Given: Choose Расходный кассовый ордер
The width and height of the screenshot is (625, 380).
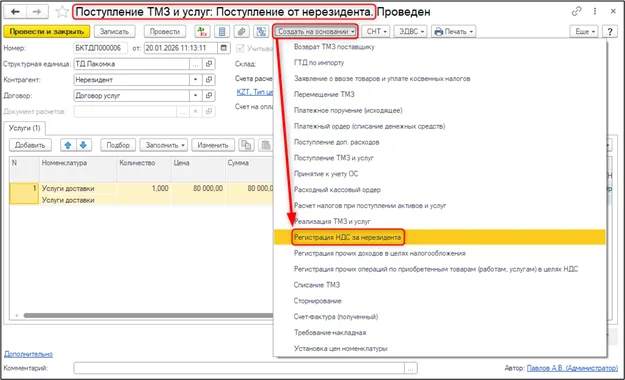Looking at the screenshot, I should (x=440, y=190).
